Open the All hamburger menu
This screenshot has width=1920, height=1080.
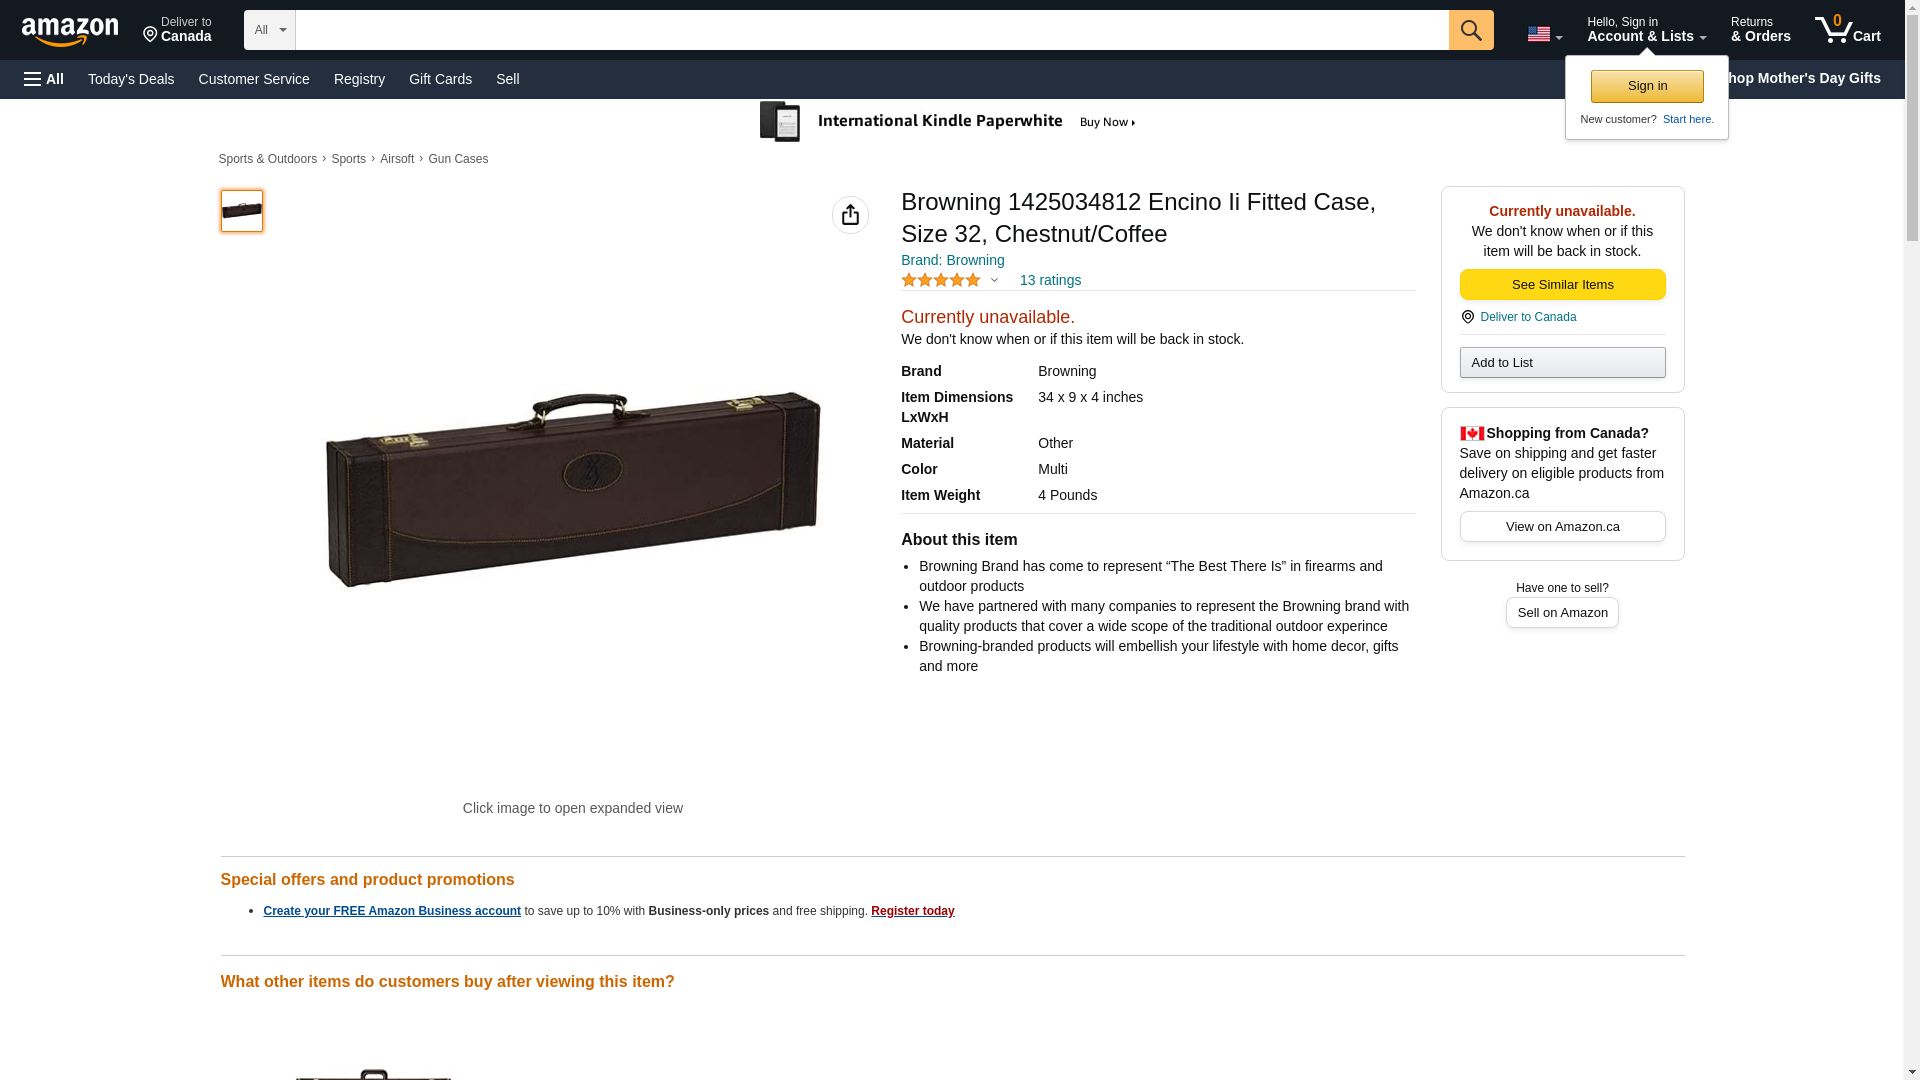point(44,79)
